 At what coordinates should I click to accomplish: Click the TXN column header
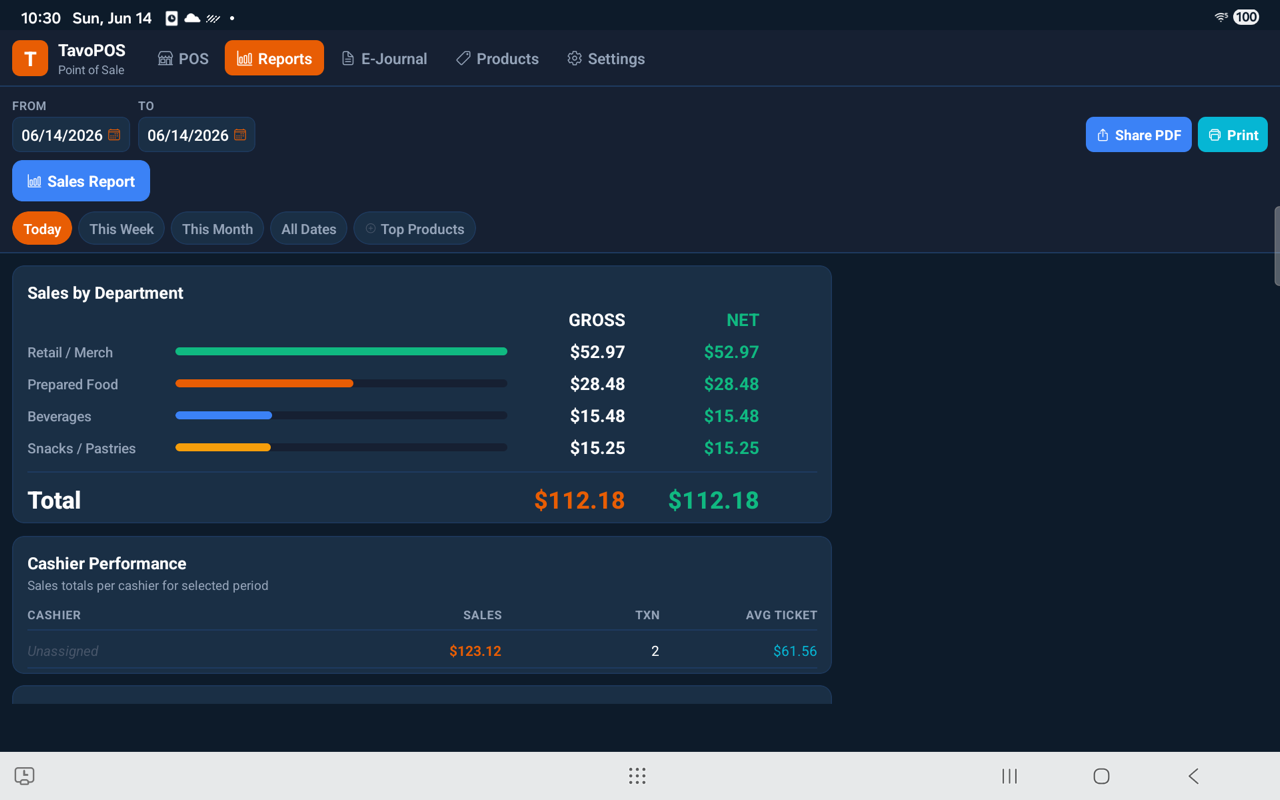pyautogui.click(x=647, y=615)
